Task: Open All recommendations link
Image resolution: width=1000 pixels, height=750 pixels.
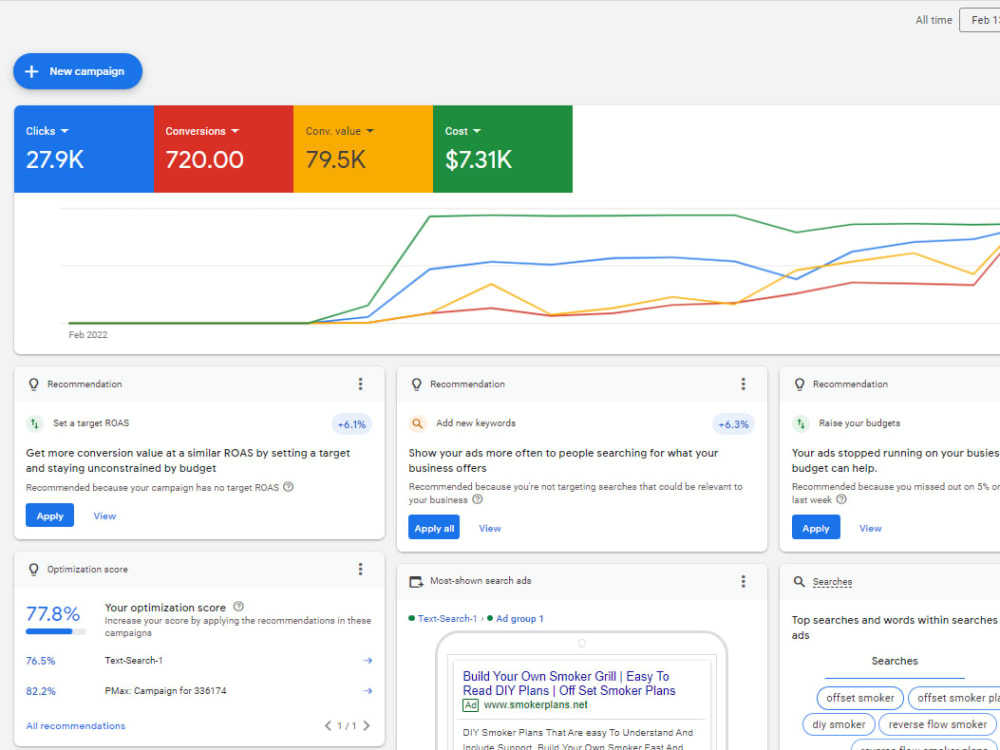Action: point(75,726)
